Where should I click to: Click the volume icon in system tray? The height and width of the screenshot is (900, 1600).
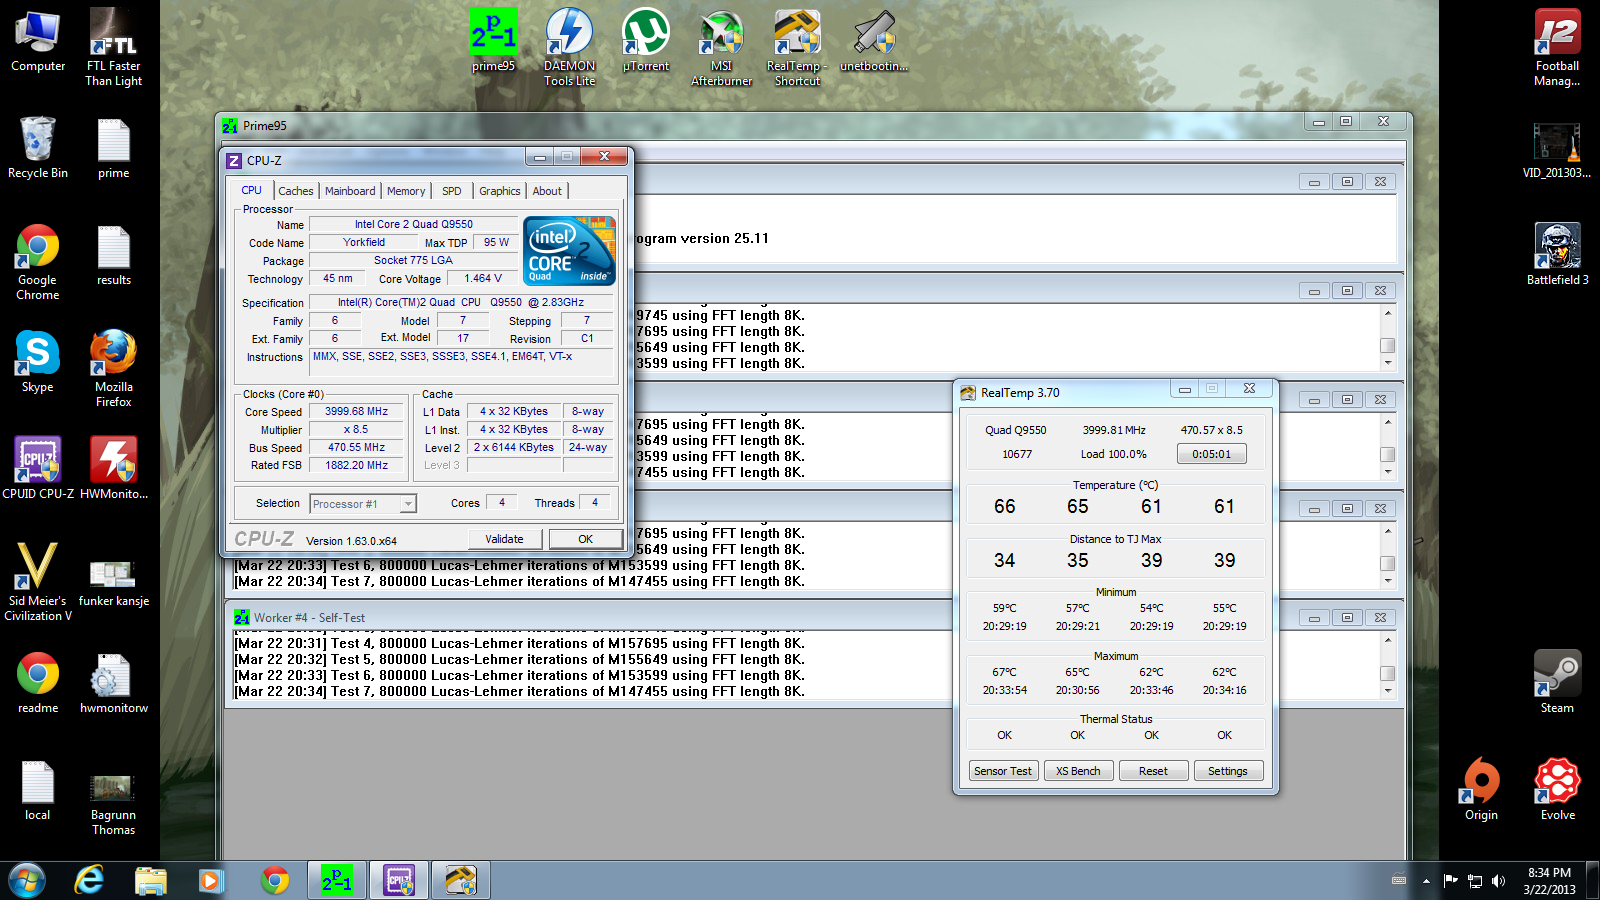1498,881
